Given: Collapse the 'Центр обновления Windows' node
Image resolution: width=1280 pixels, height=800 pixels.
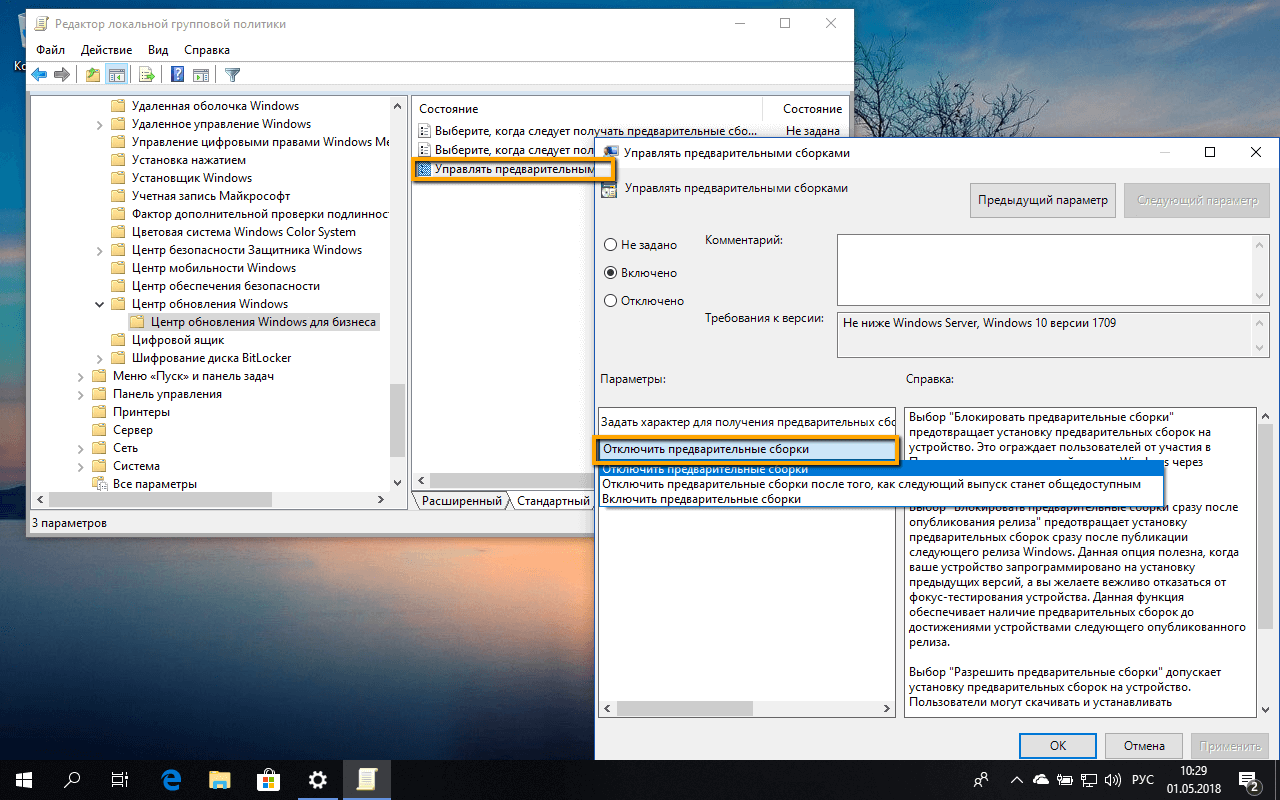Looking at the screenshot, I should point(99,304).
